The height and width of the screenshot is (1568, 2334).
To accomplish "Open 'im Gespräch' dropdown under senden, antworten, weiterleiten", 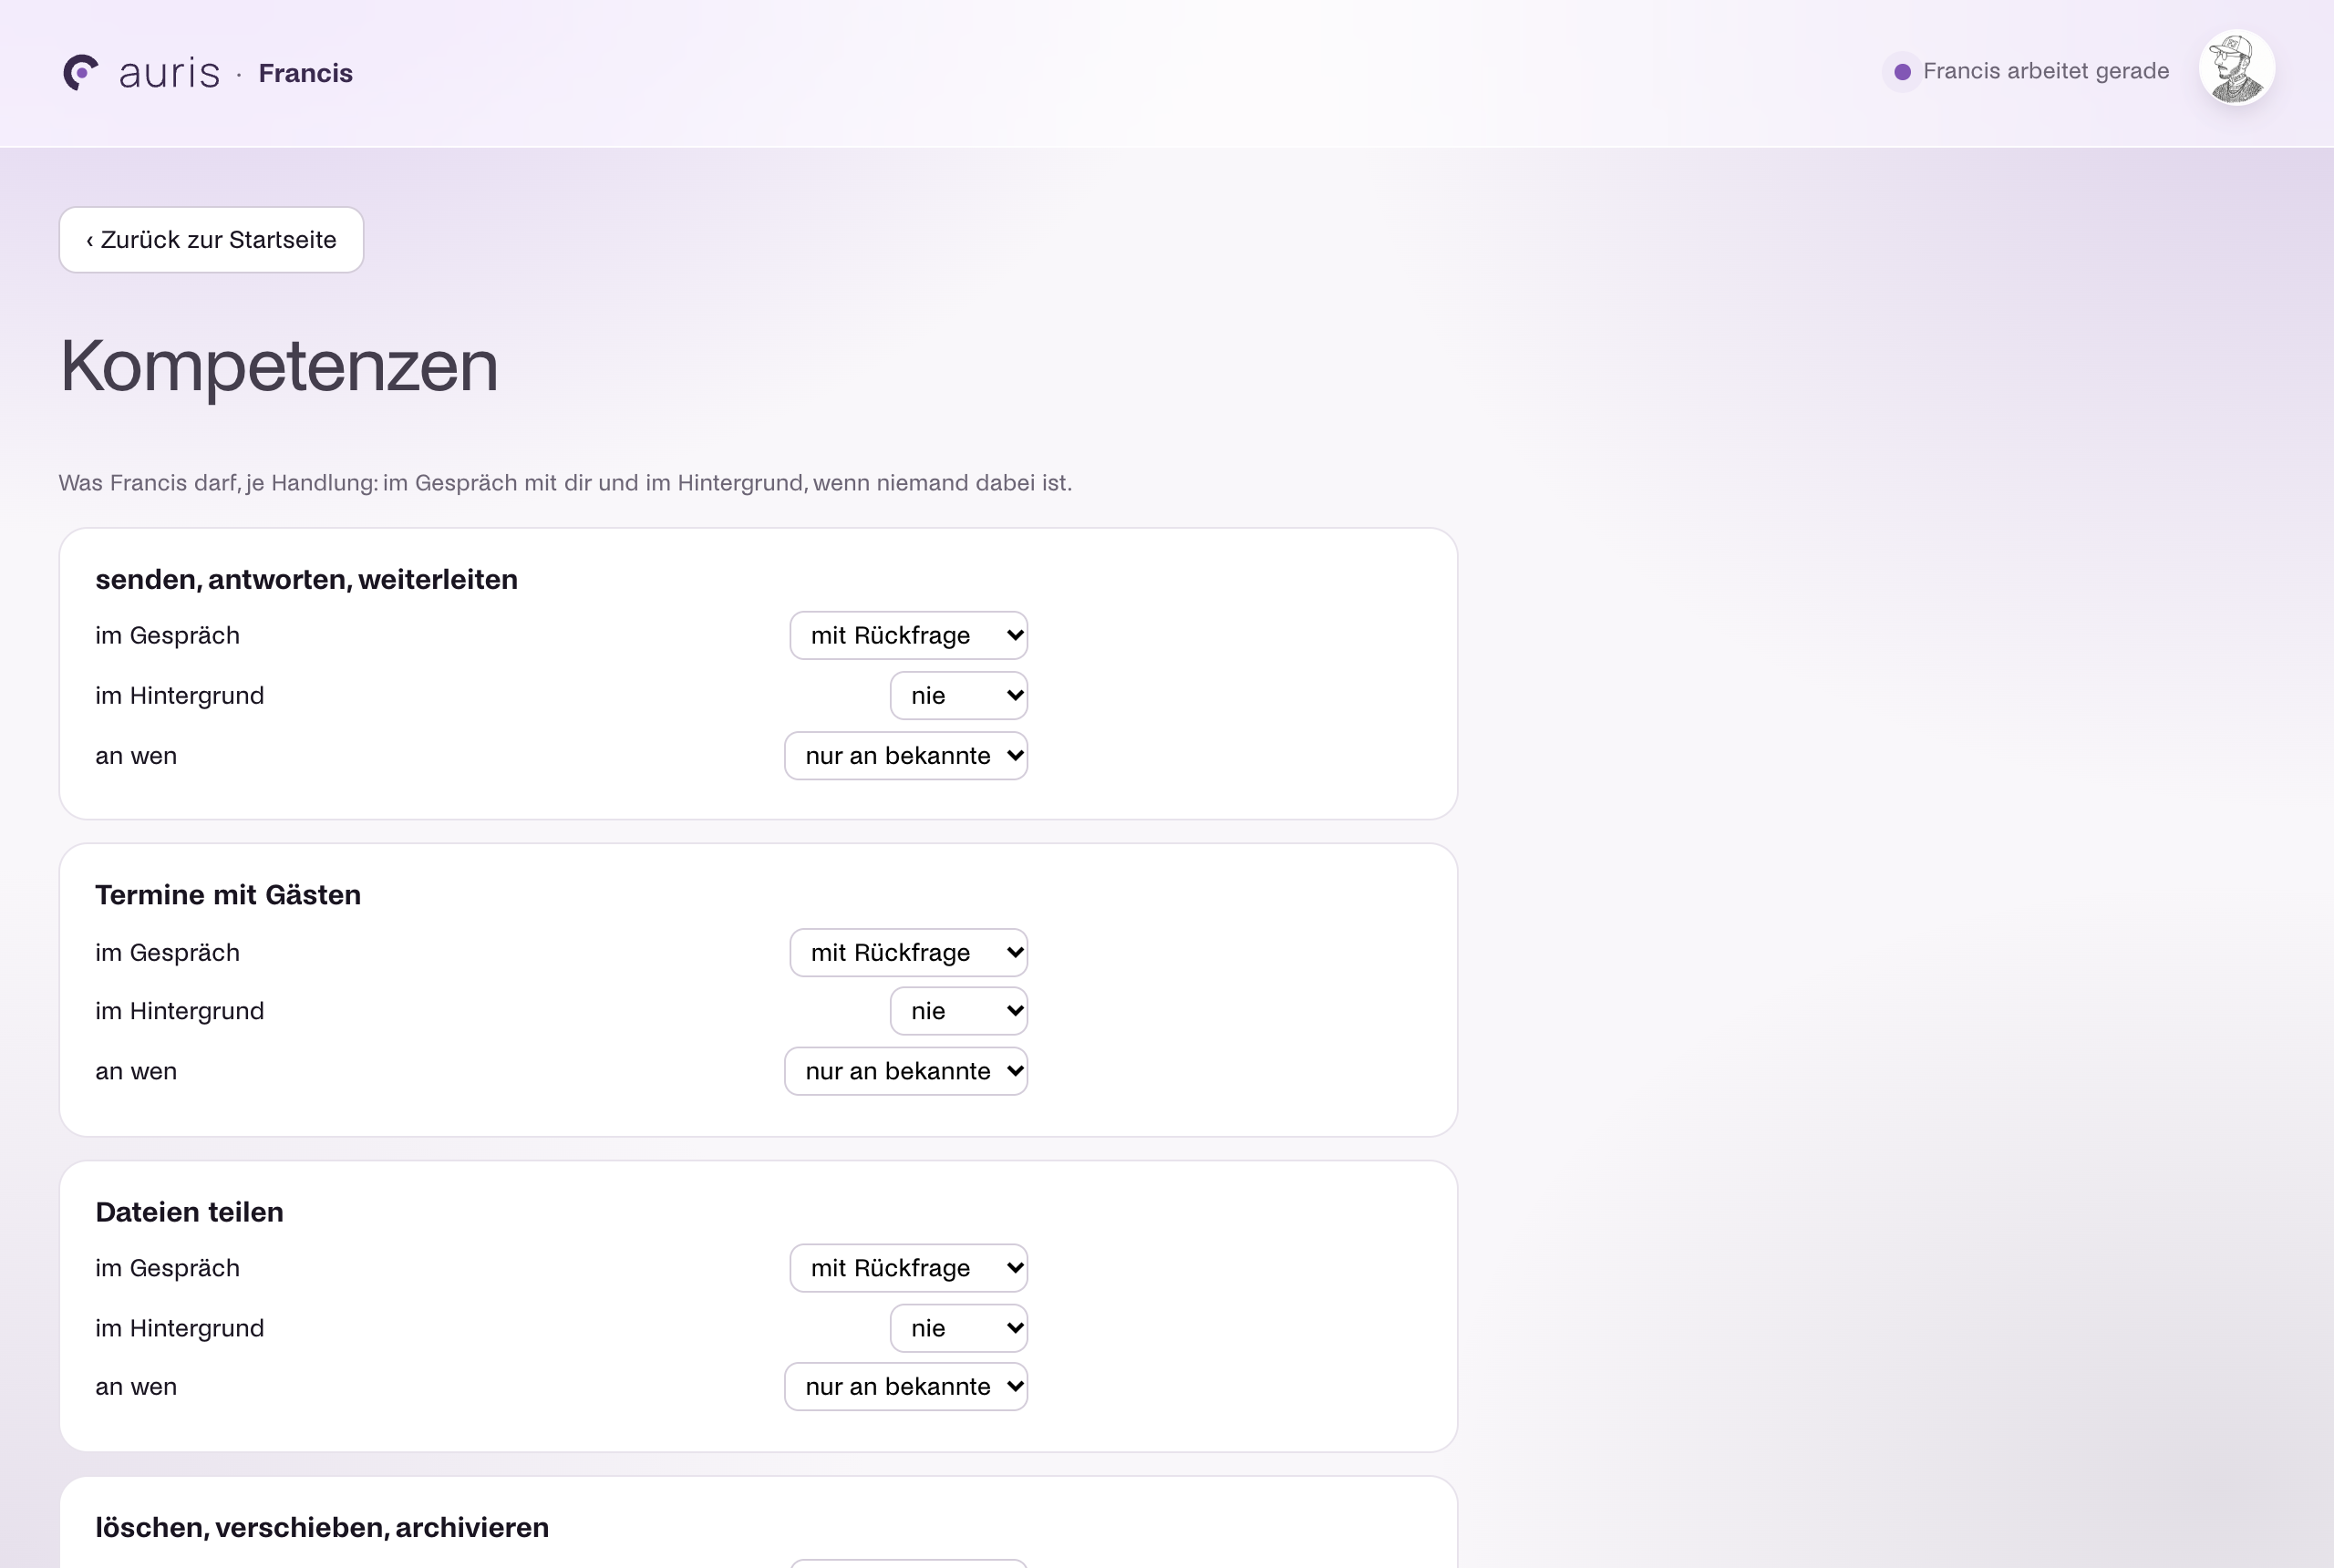I will (x=908, y=635).
